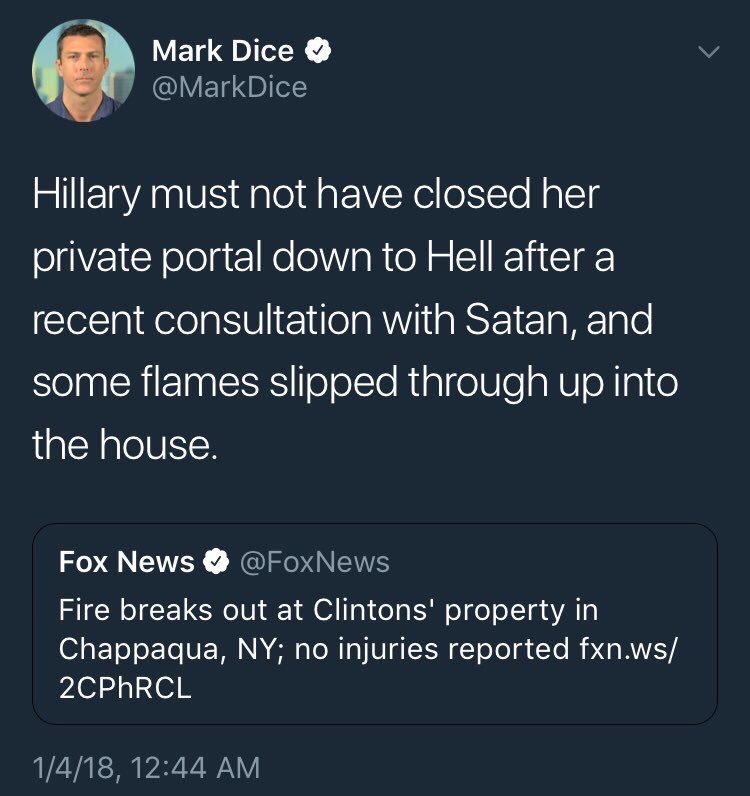
Task: Click the line 'private portal down to Hell'
Action: click(323, 257)
